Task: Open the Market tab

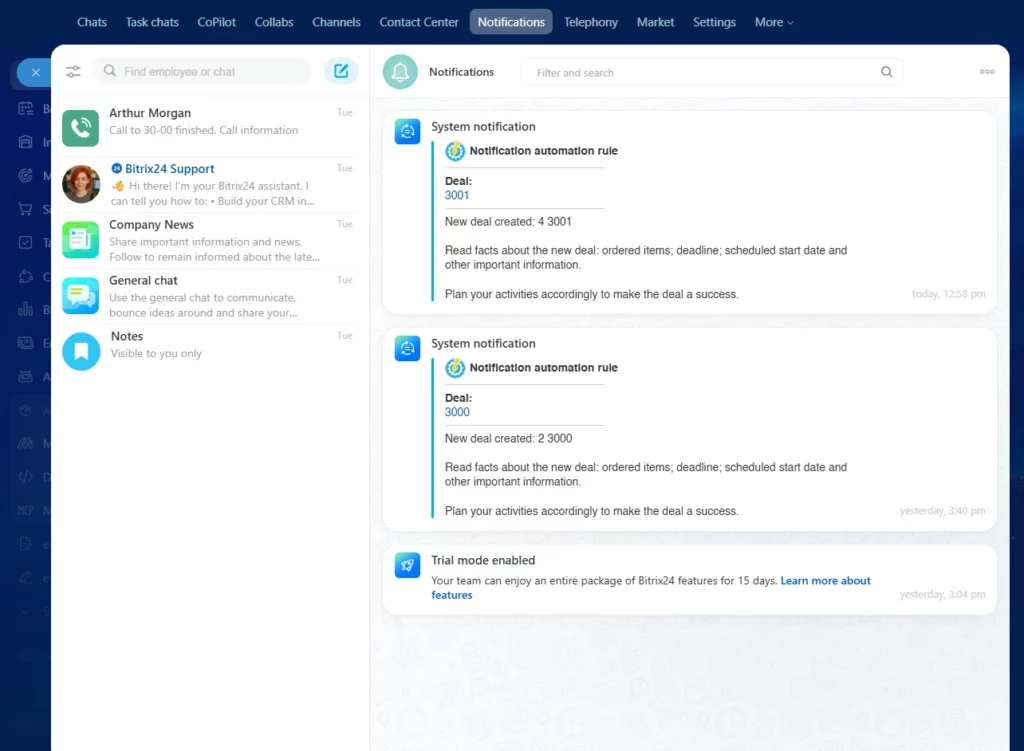Action: pyautogui.click(x=655, y=22)
